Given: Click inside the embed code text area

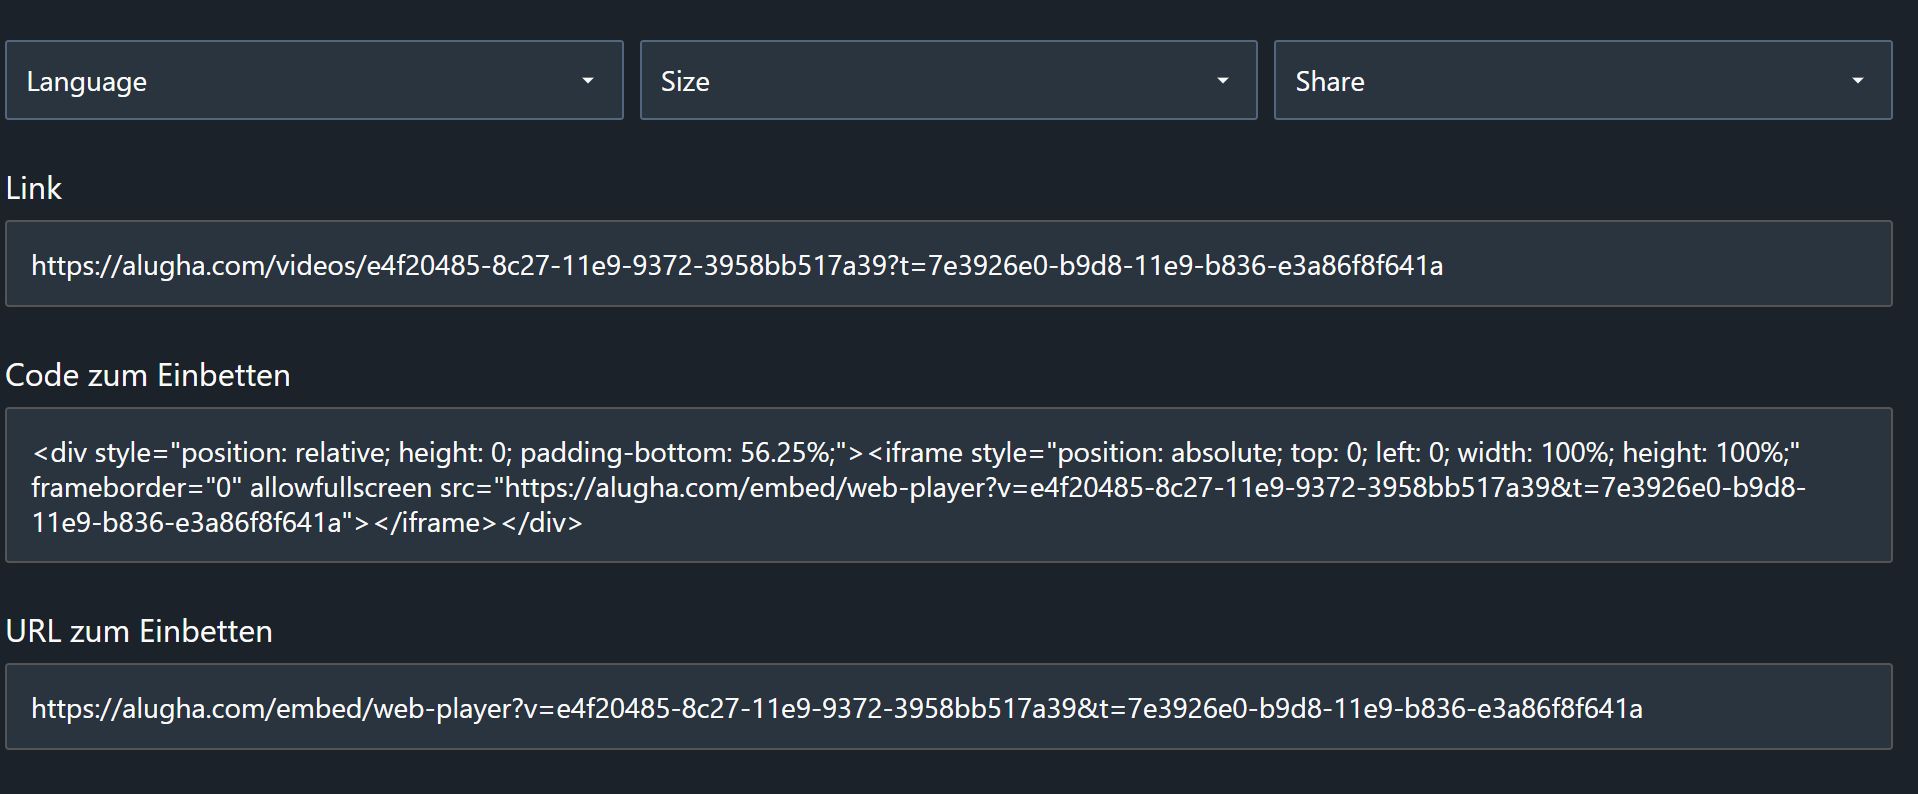Looking at the screenshot, I should pyautogui.click(x=948, y=485).
